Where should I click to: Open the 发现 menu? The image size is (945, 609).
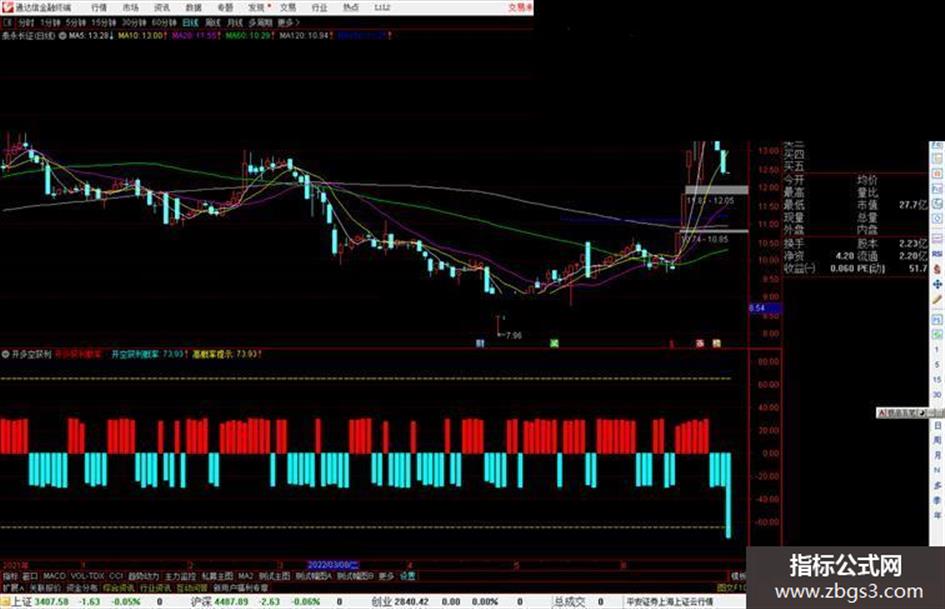(257, 7)
